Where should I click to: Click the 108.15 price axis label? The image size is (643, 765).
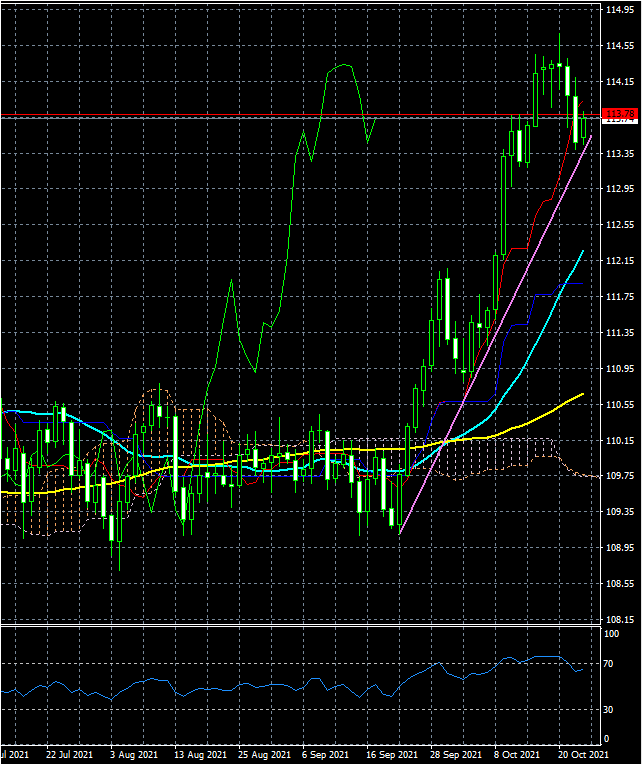click(620, 620)
